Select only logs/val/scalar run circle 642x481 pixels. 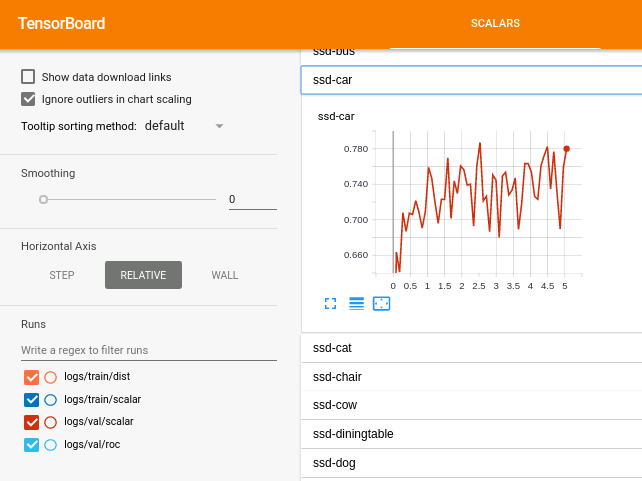(51, 422)
